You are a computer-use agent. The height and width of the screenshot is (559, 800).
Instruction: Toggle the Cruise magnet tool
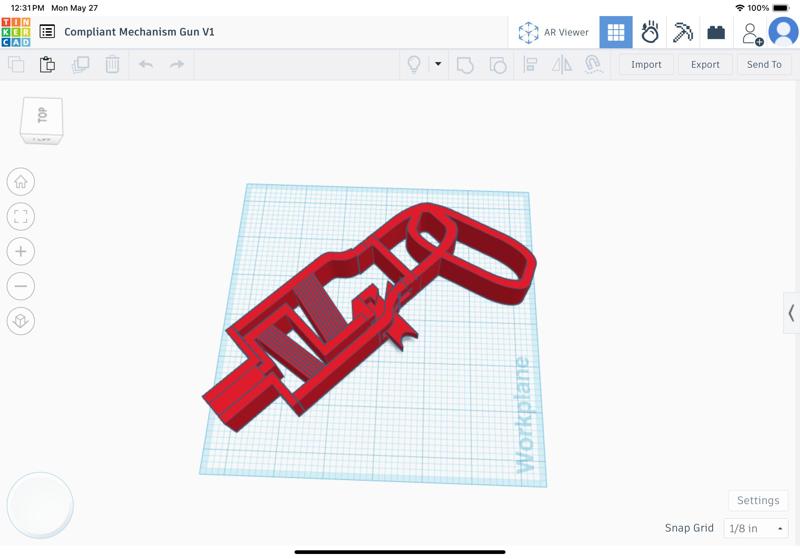pyautogui.click(x=593, y=65)
